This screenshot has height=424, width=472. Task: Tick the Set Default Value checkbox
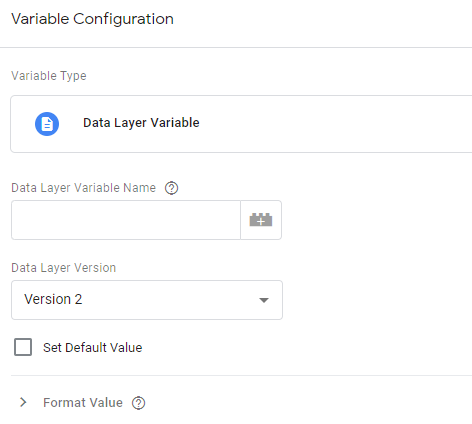pos(23,347)
